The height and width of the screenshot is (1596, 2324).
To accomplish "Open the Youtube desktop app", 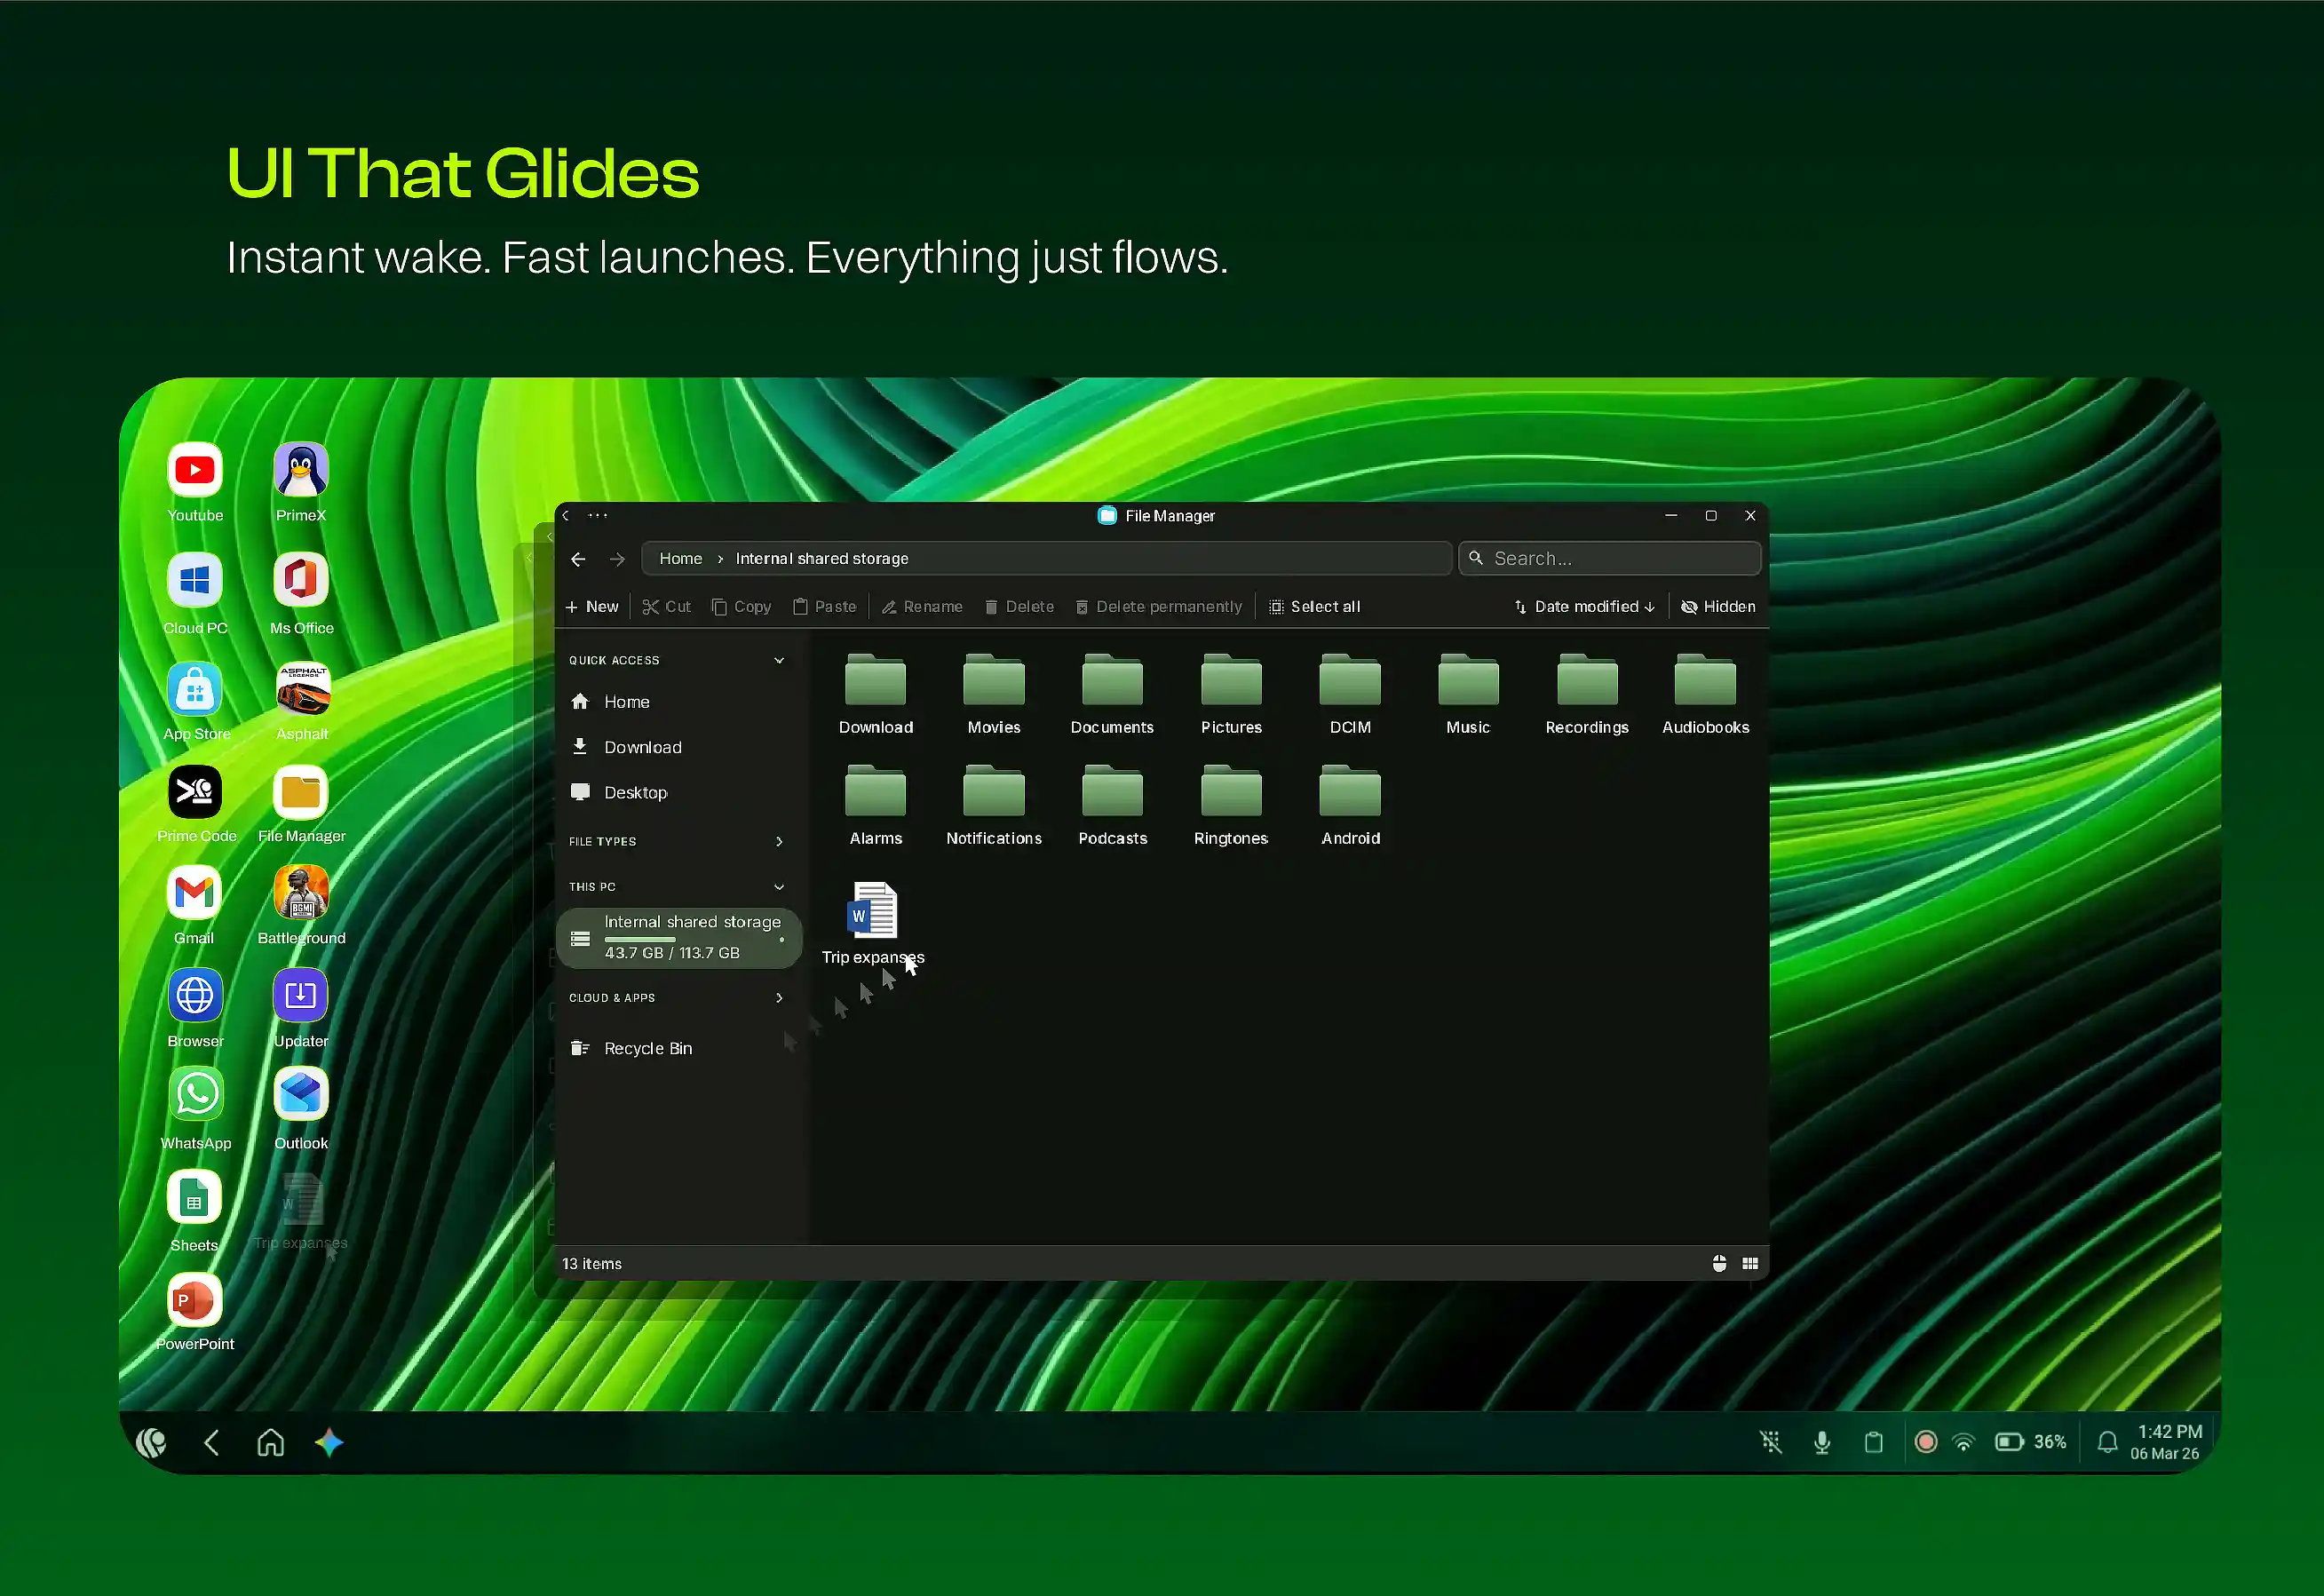I will tap(195, 470).
